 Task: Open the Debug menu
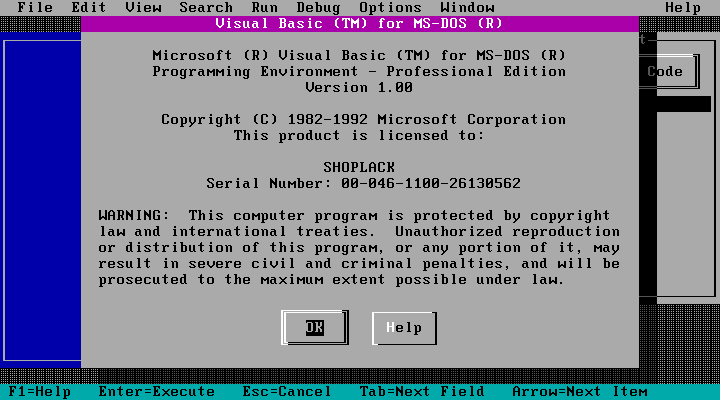tap(318, 7)
